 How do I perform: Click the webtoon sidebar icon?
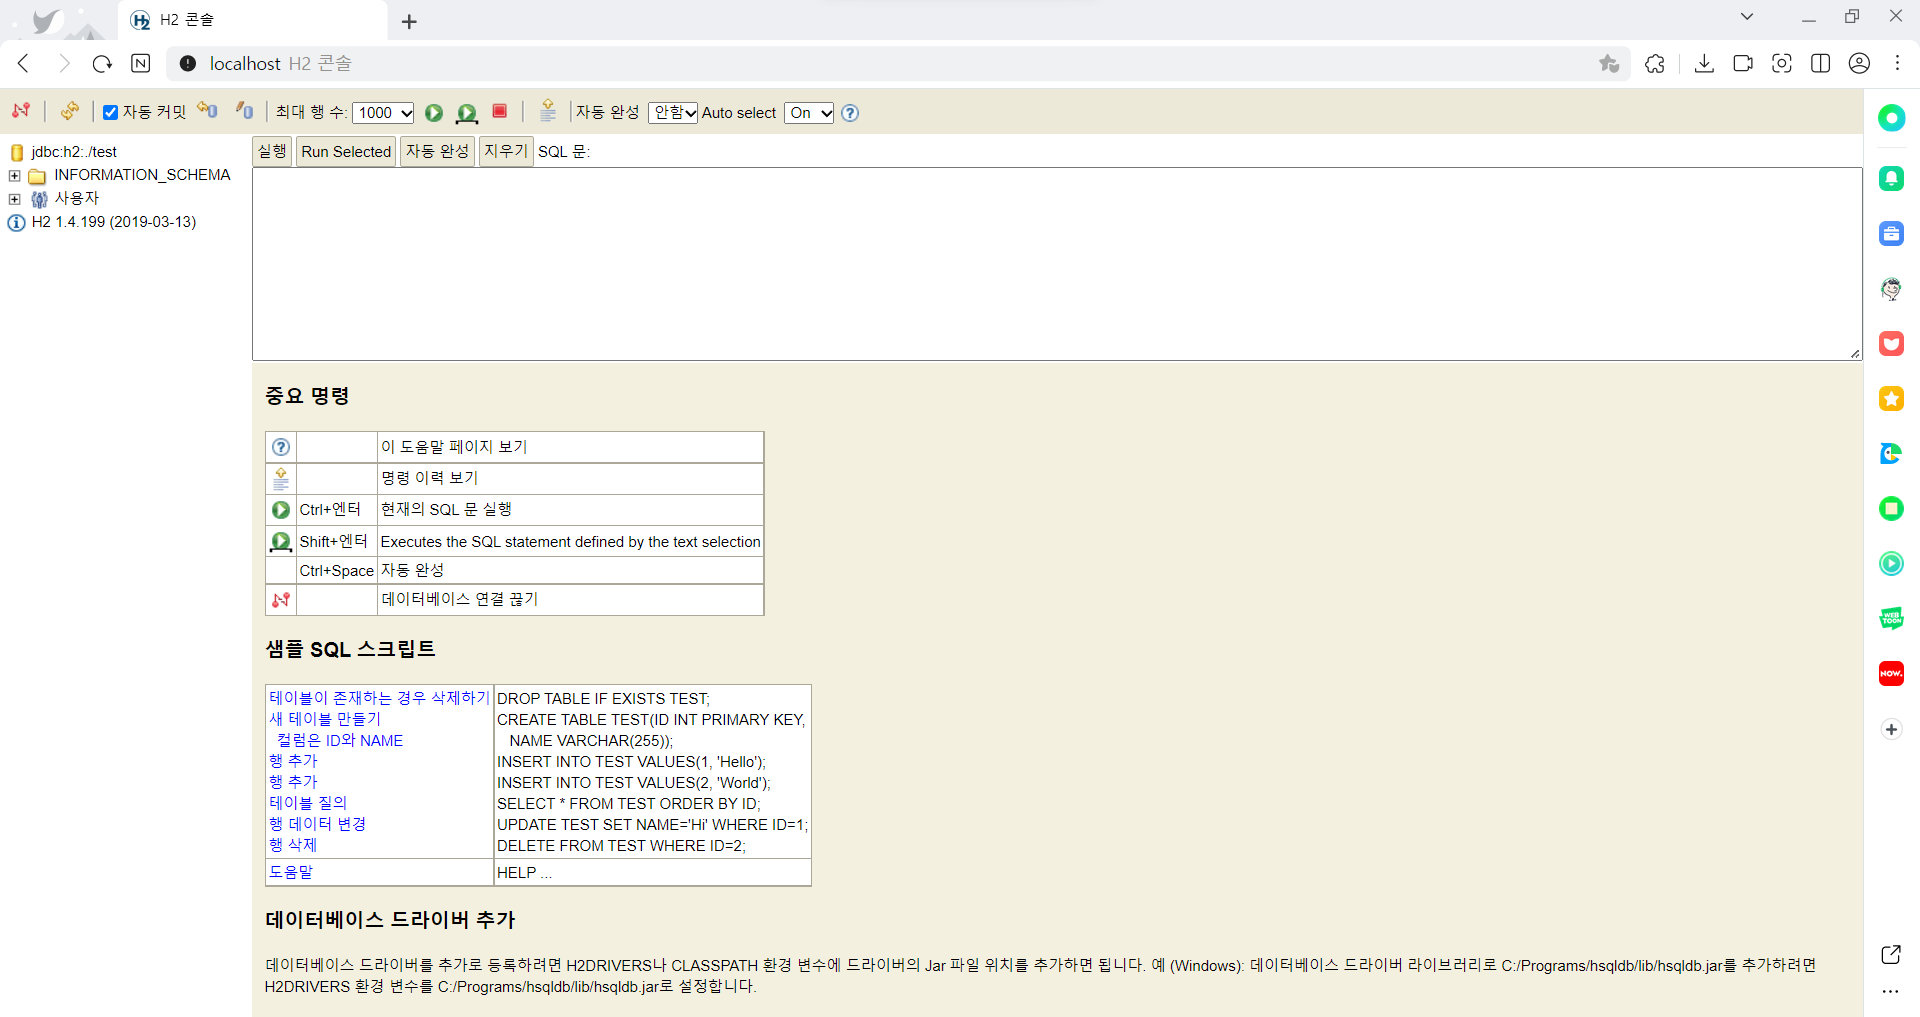[1891, 619]
